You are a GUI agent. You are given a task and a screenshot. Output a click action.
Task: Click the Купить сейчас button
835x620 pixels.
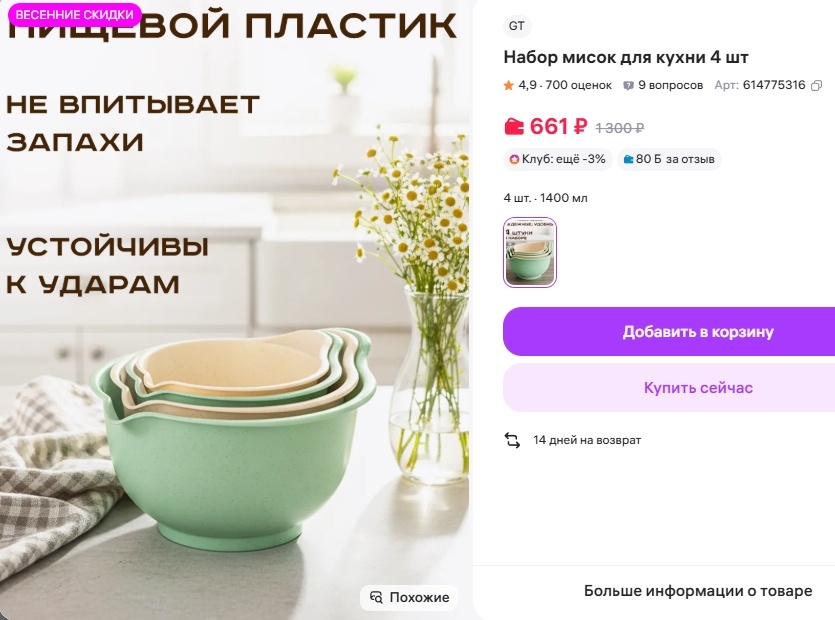click(669, 388)
